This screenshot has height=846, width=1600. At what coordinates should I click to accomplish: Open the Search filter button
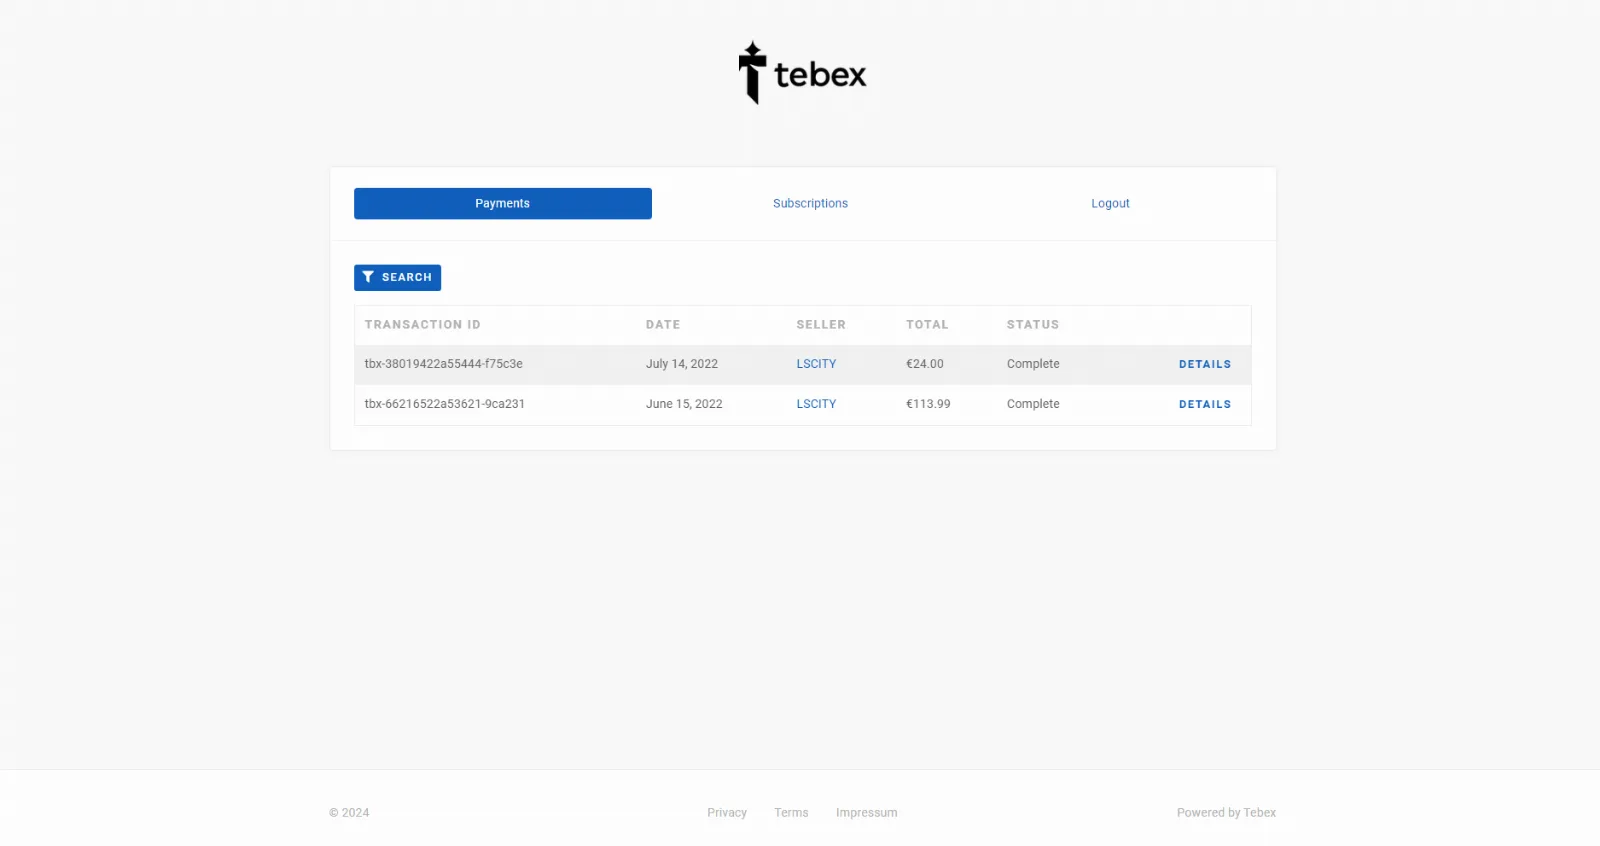397,277
